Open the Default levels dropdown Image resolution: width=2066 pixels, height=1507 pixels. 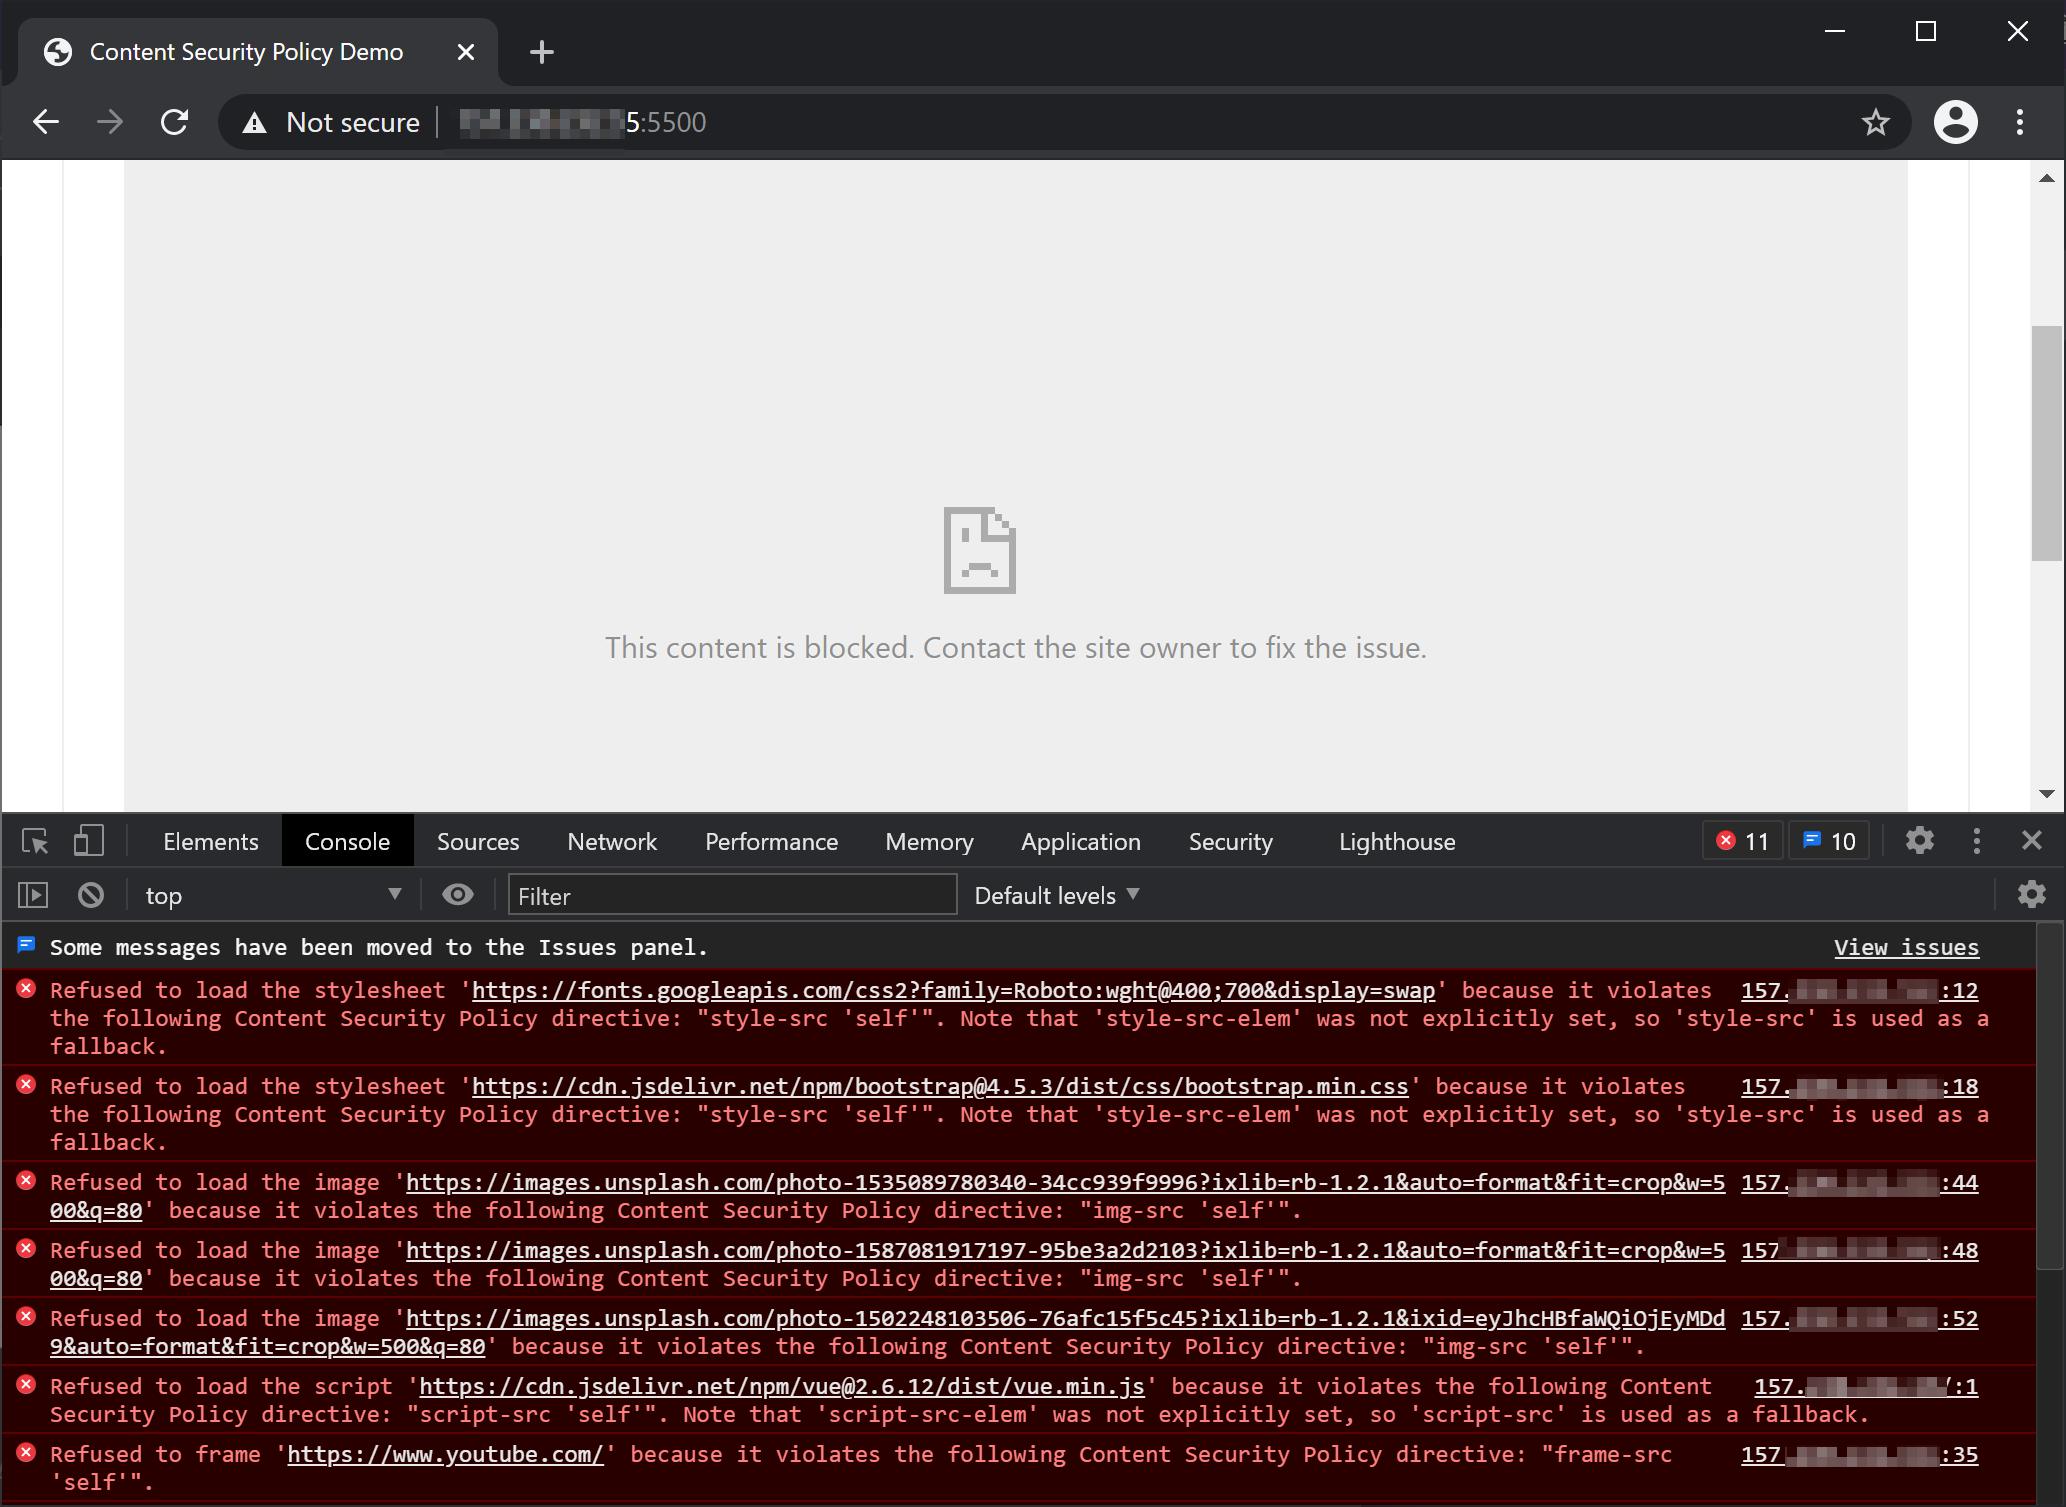click(1055, 894)
